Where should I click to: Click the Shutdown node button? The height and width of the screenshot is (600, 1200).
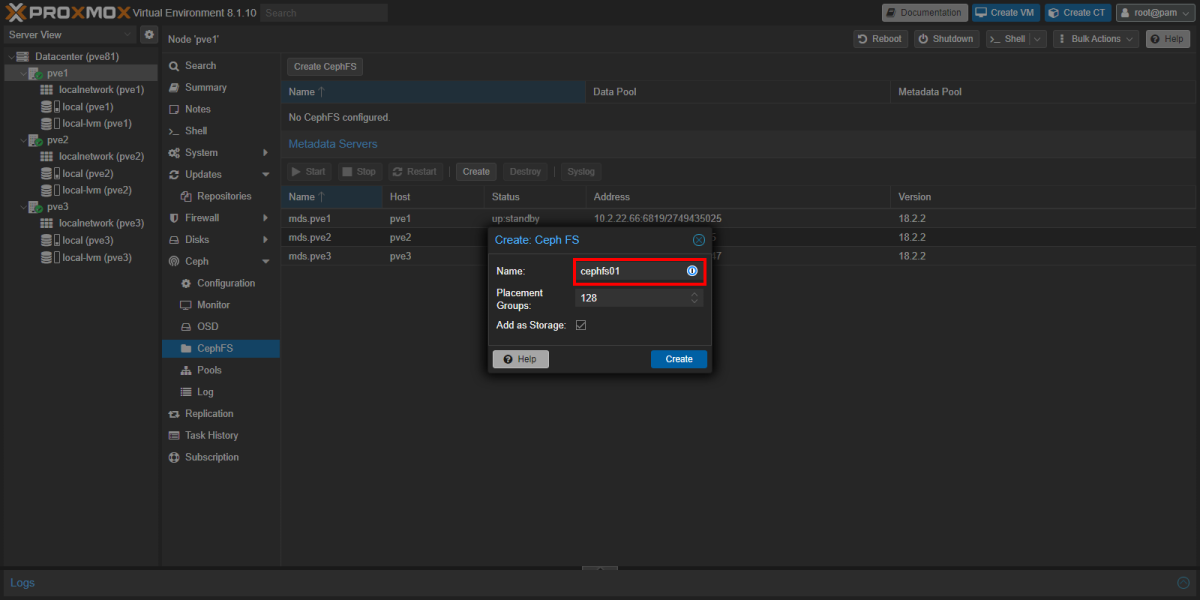point(945,39)
